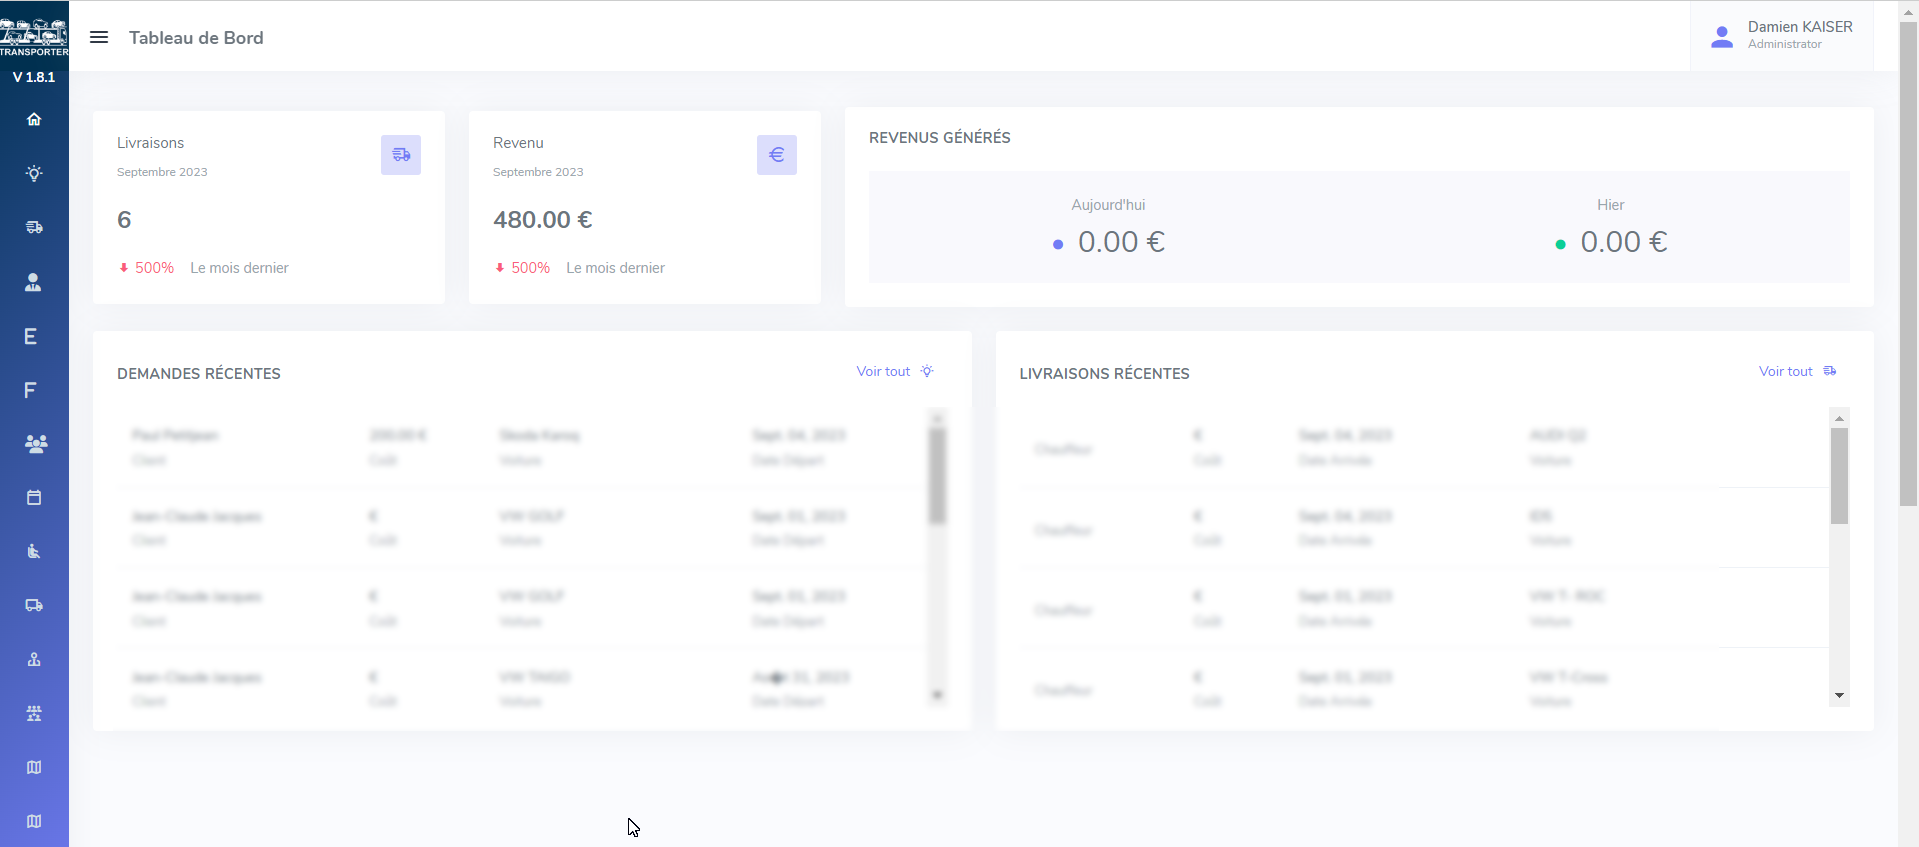Click truck icon next to Livraisons Voir tout

(1830, 371)
